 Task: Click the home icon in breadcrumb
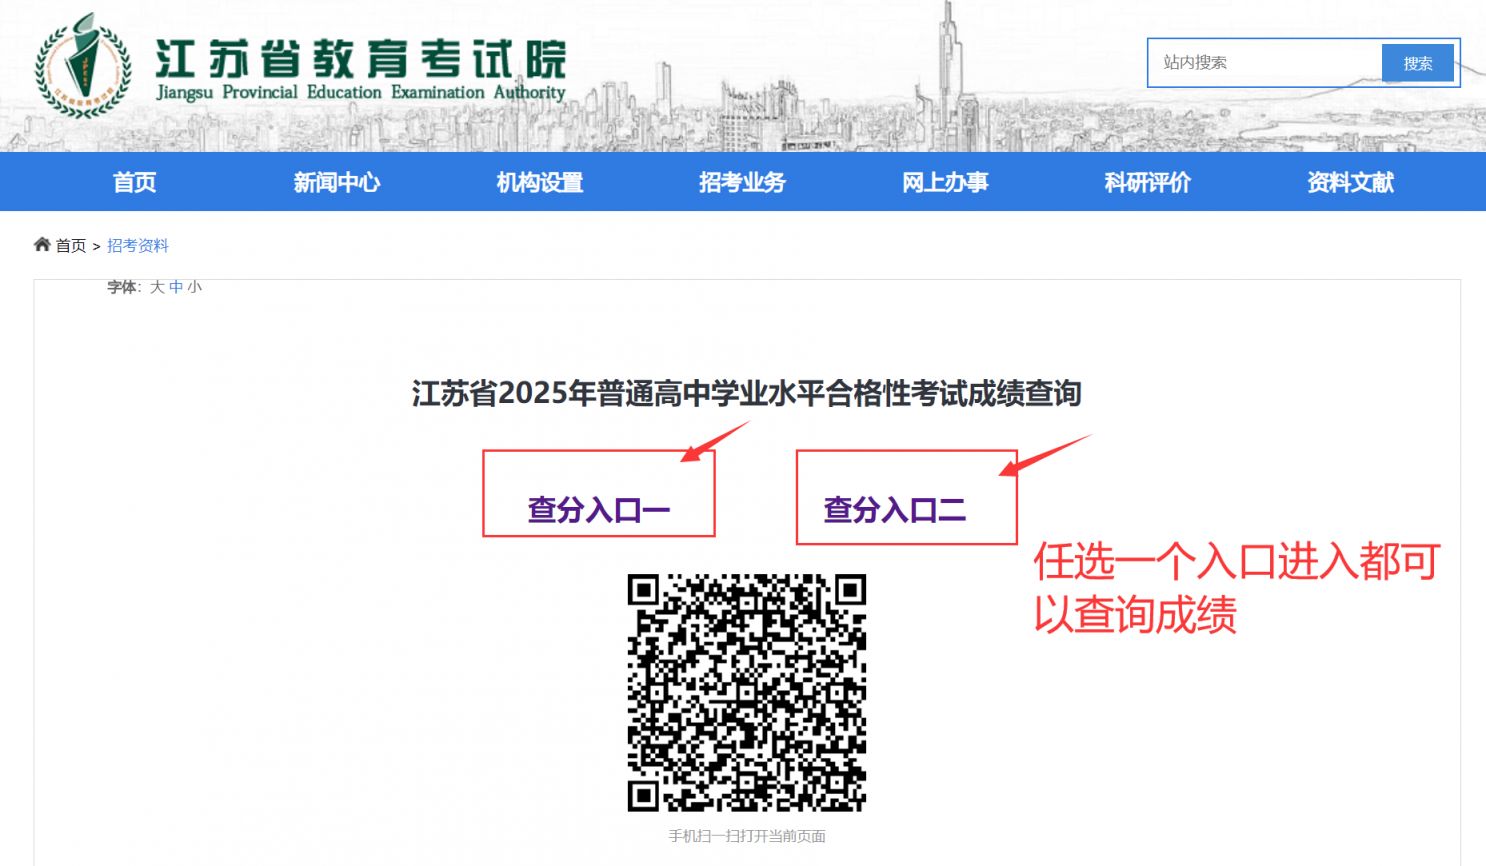pos(42,244)
